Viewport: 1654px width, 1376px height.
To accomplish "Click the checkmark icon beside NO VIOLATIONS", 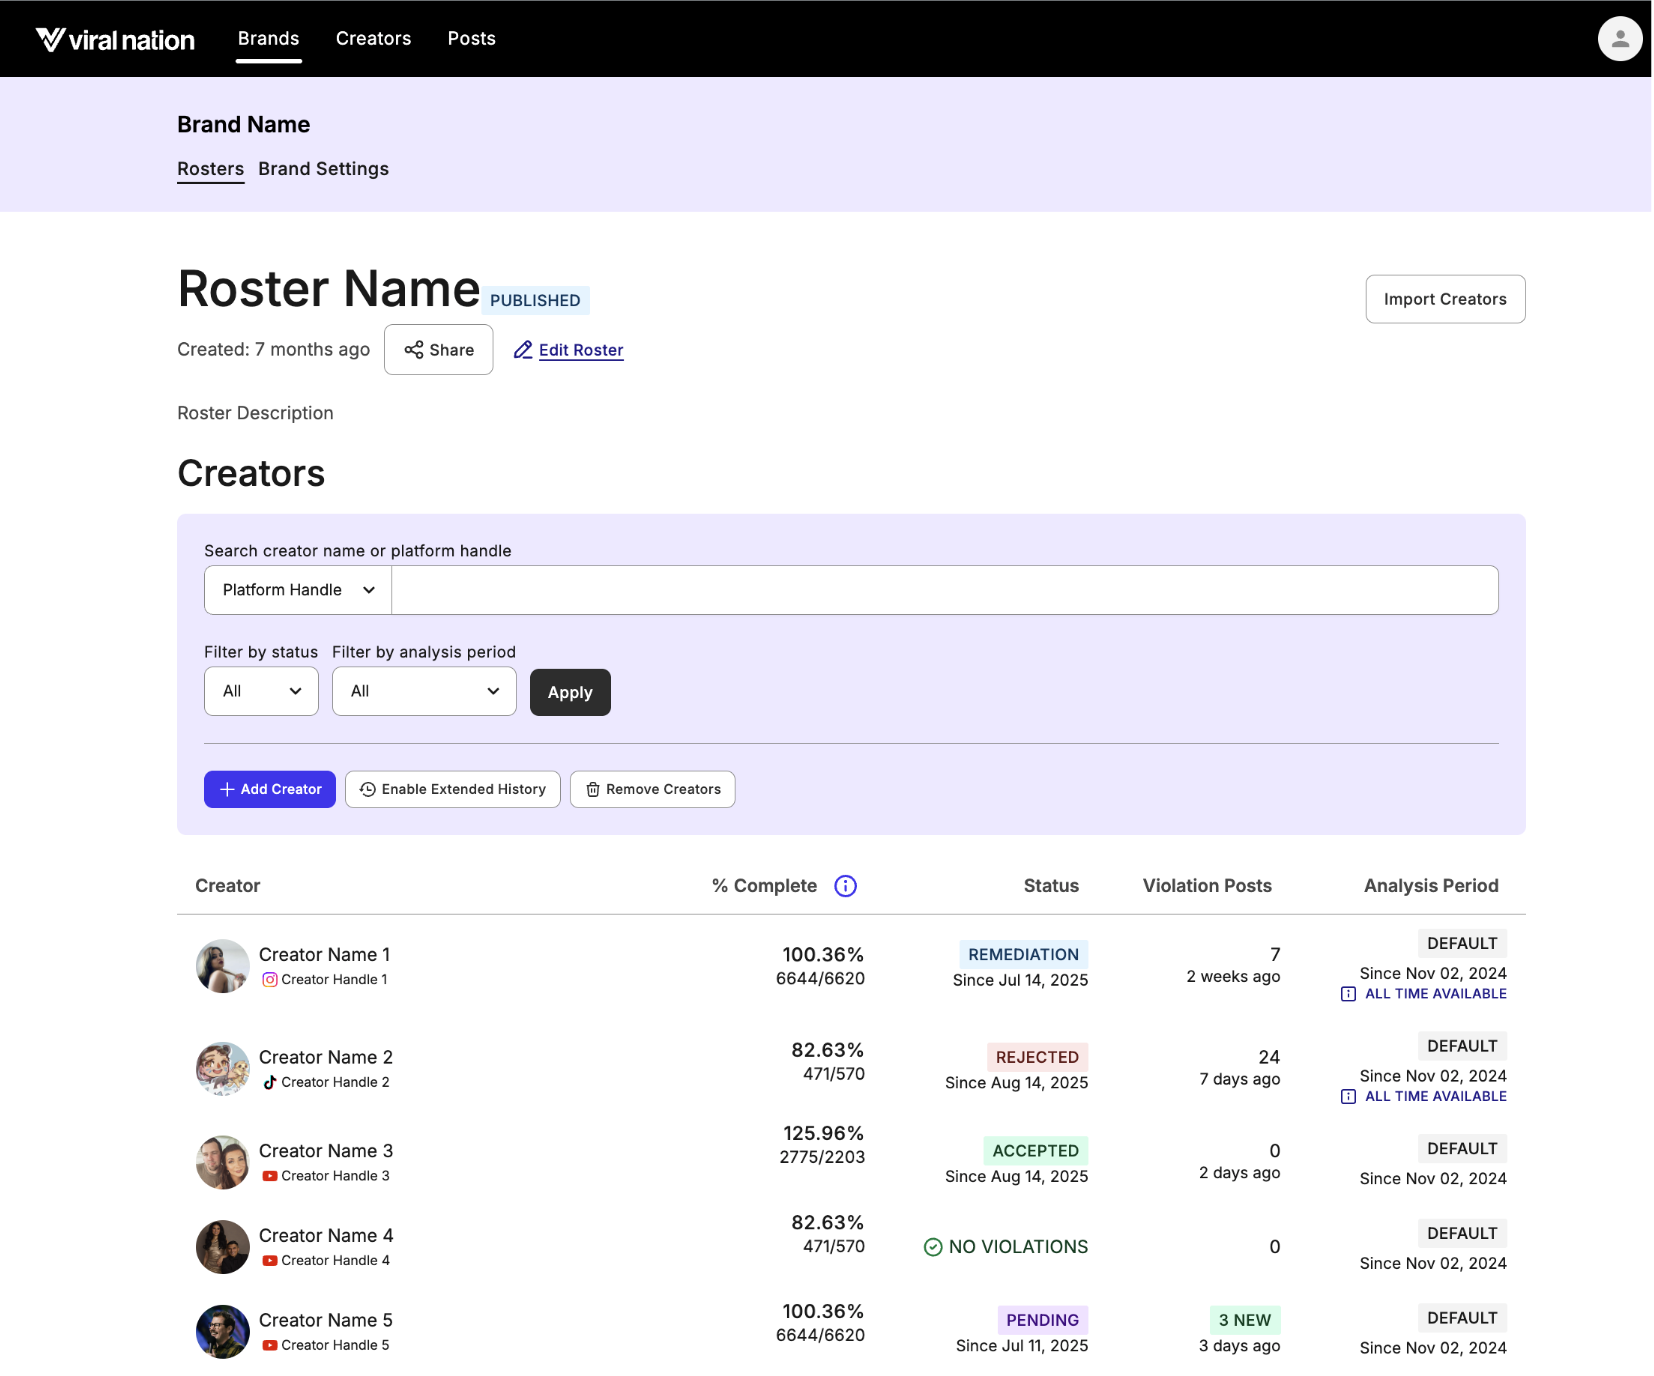I will pyautogui.click(x=932, y=1247).
